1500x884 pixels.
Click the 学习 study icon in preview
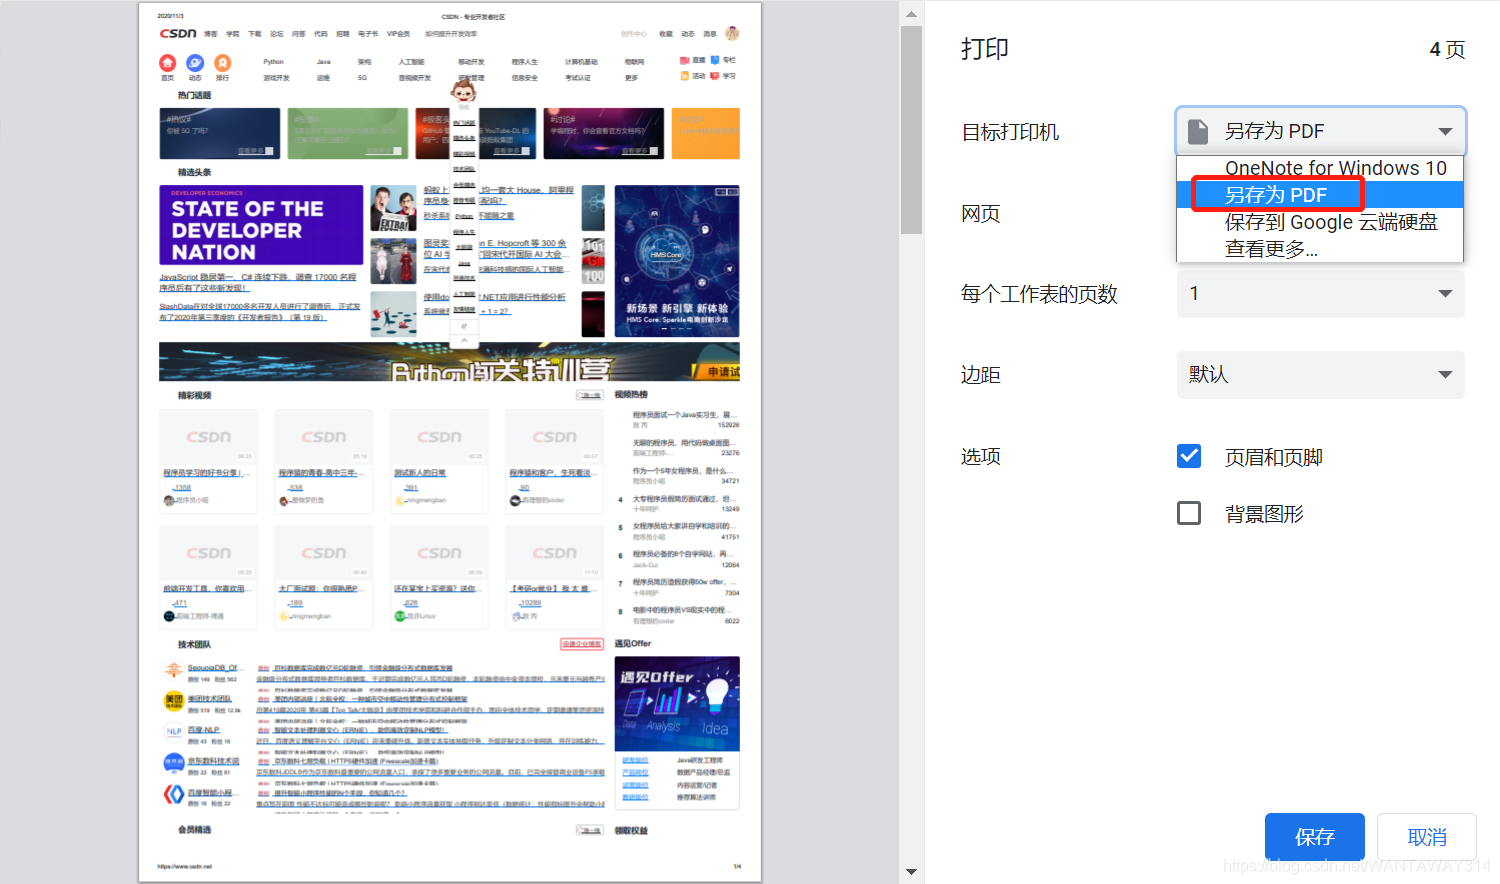click(x=715, y=76)
